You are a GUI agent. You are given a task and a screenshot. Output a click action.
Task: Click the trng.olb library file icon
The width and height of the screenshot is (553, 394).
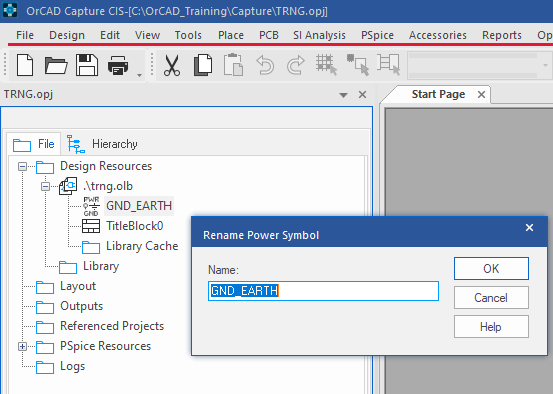coord(68,186)
